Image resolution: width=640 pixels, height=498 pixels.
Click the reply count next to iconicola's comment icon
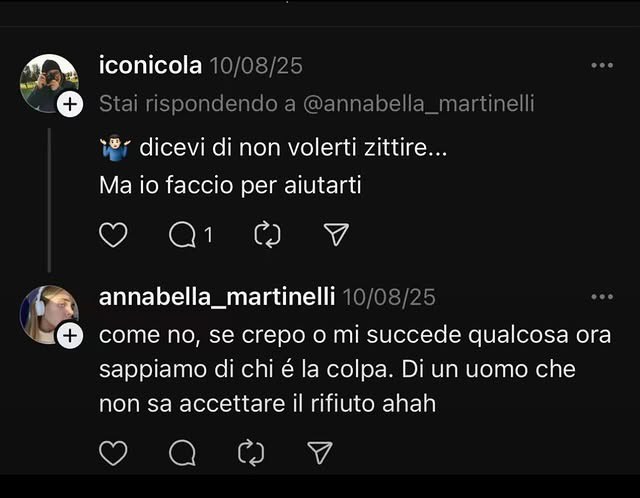coord(208,236)
